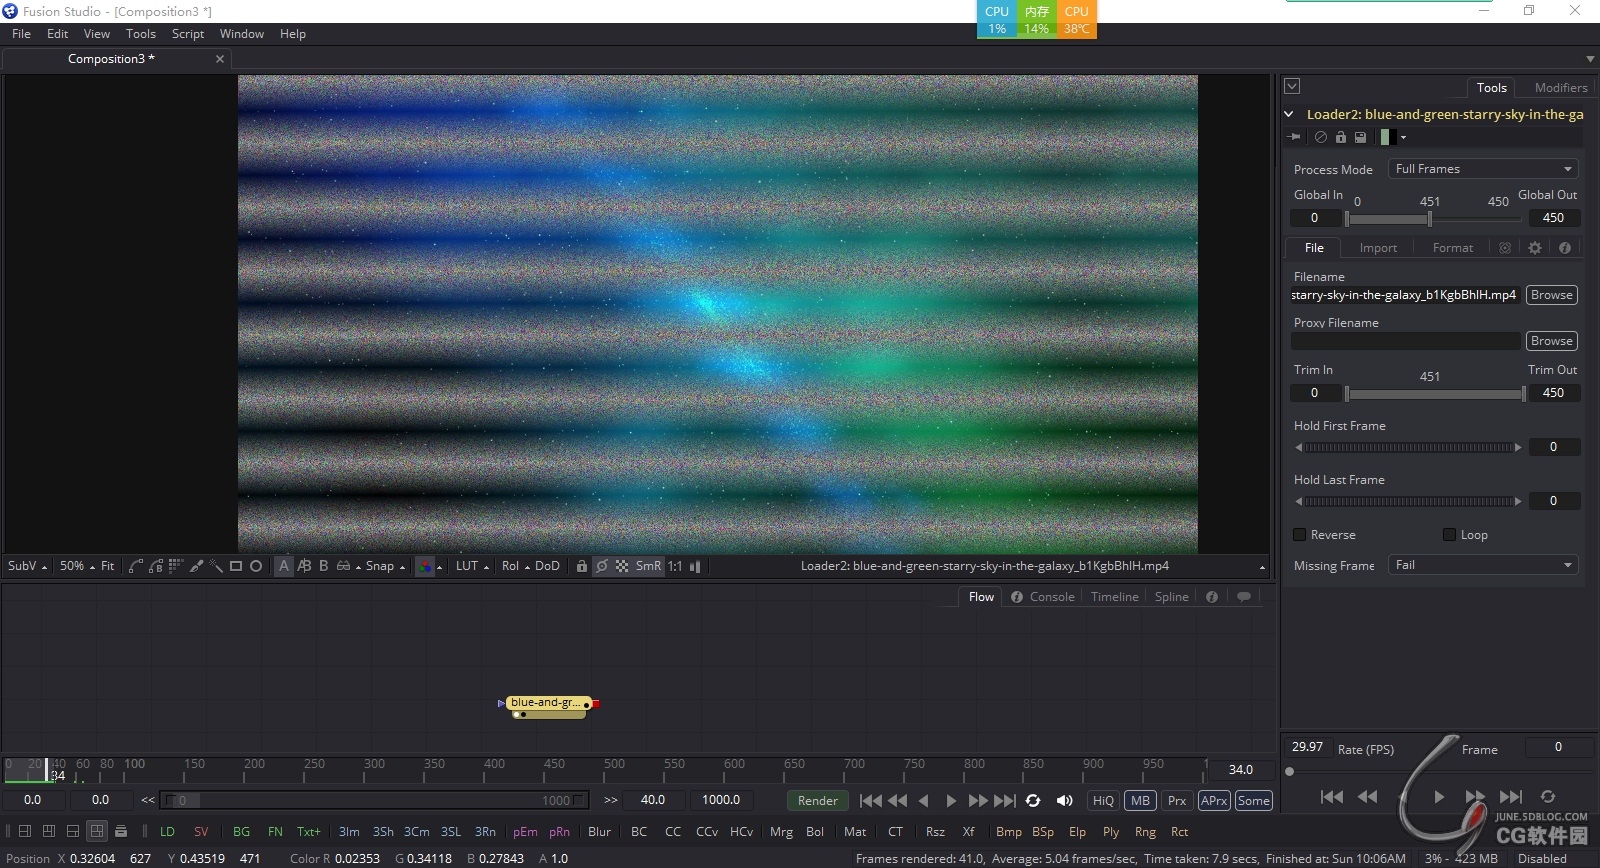Browse for the Proxy Filename
The height and width of the screenshot is (868, 1600).
(x=1552, y=341)
